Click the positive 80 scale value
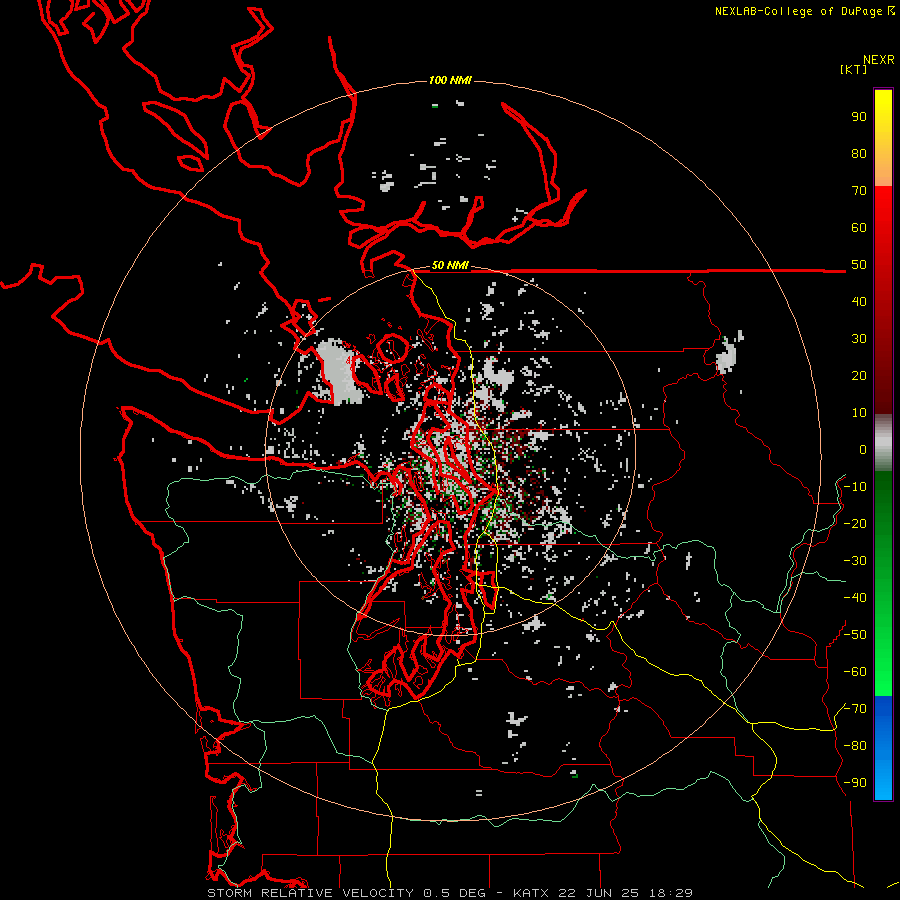 [859, 153]
